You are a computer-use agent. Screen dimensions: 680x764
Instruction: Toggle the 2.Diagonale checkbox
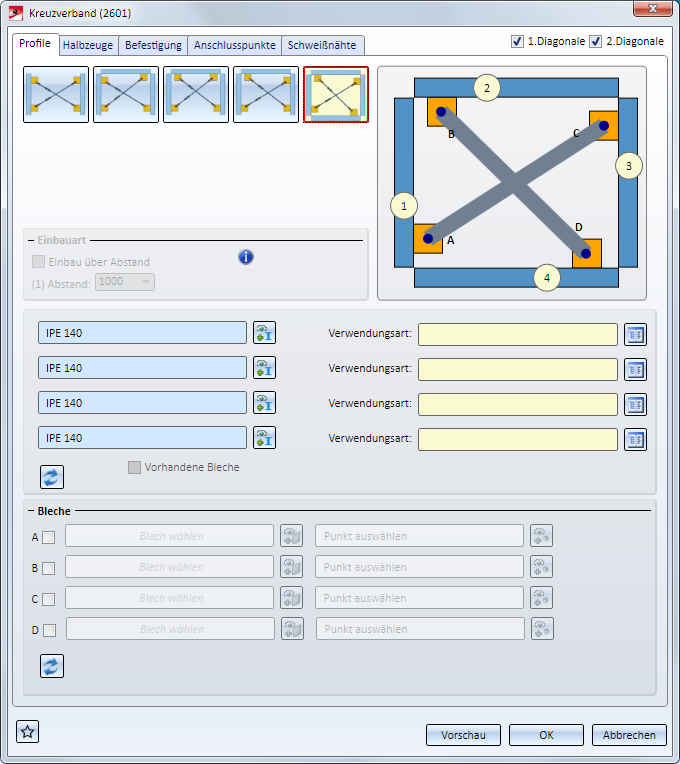[x=595, y=41]
